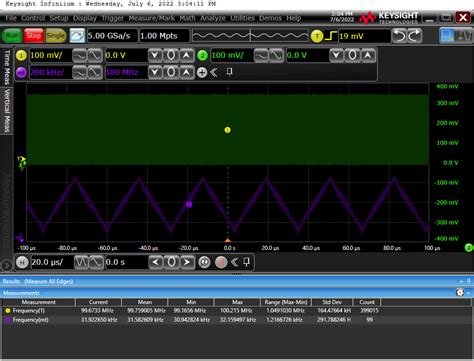Screen dimensions: 474x361
Task: Toggle channel 2 green indicator button
Action: tap(202, 55)
